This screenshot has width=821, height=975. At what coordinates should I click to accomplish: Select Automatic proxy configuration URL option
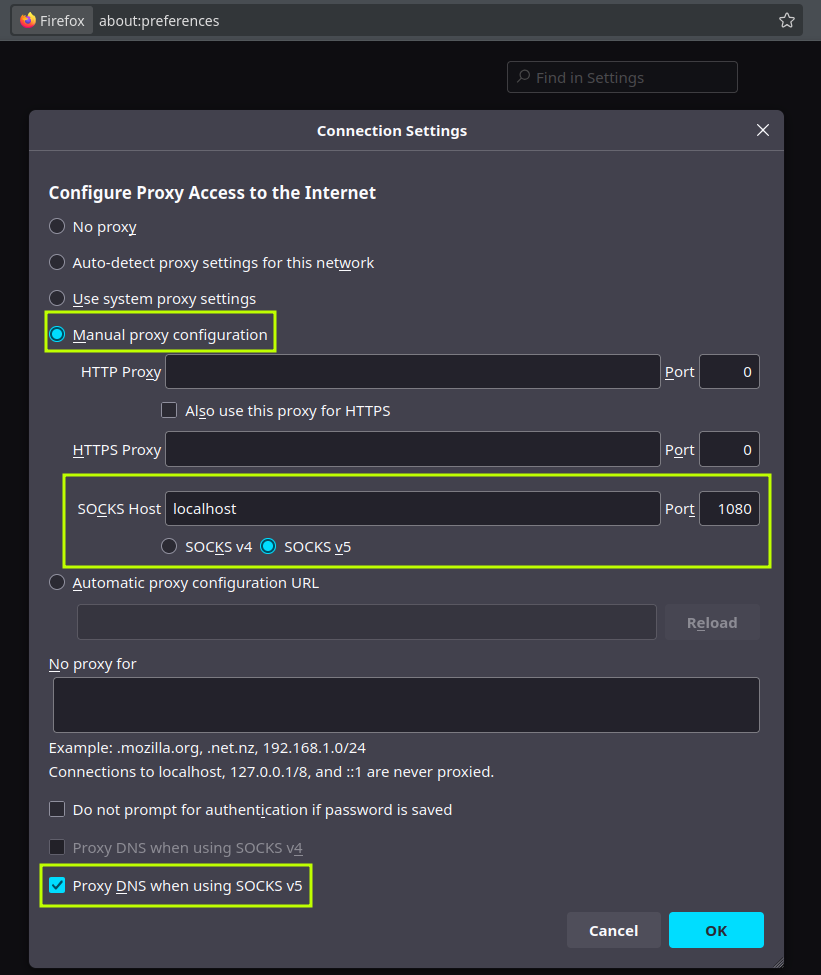point(57,583)
